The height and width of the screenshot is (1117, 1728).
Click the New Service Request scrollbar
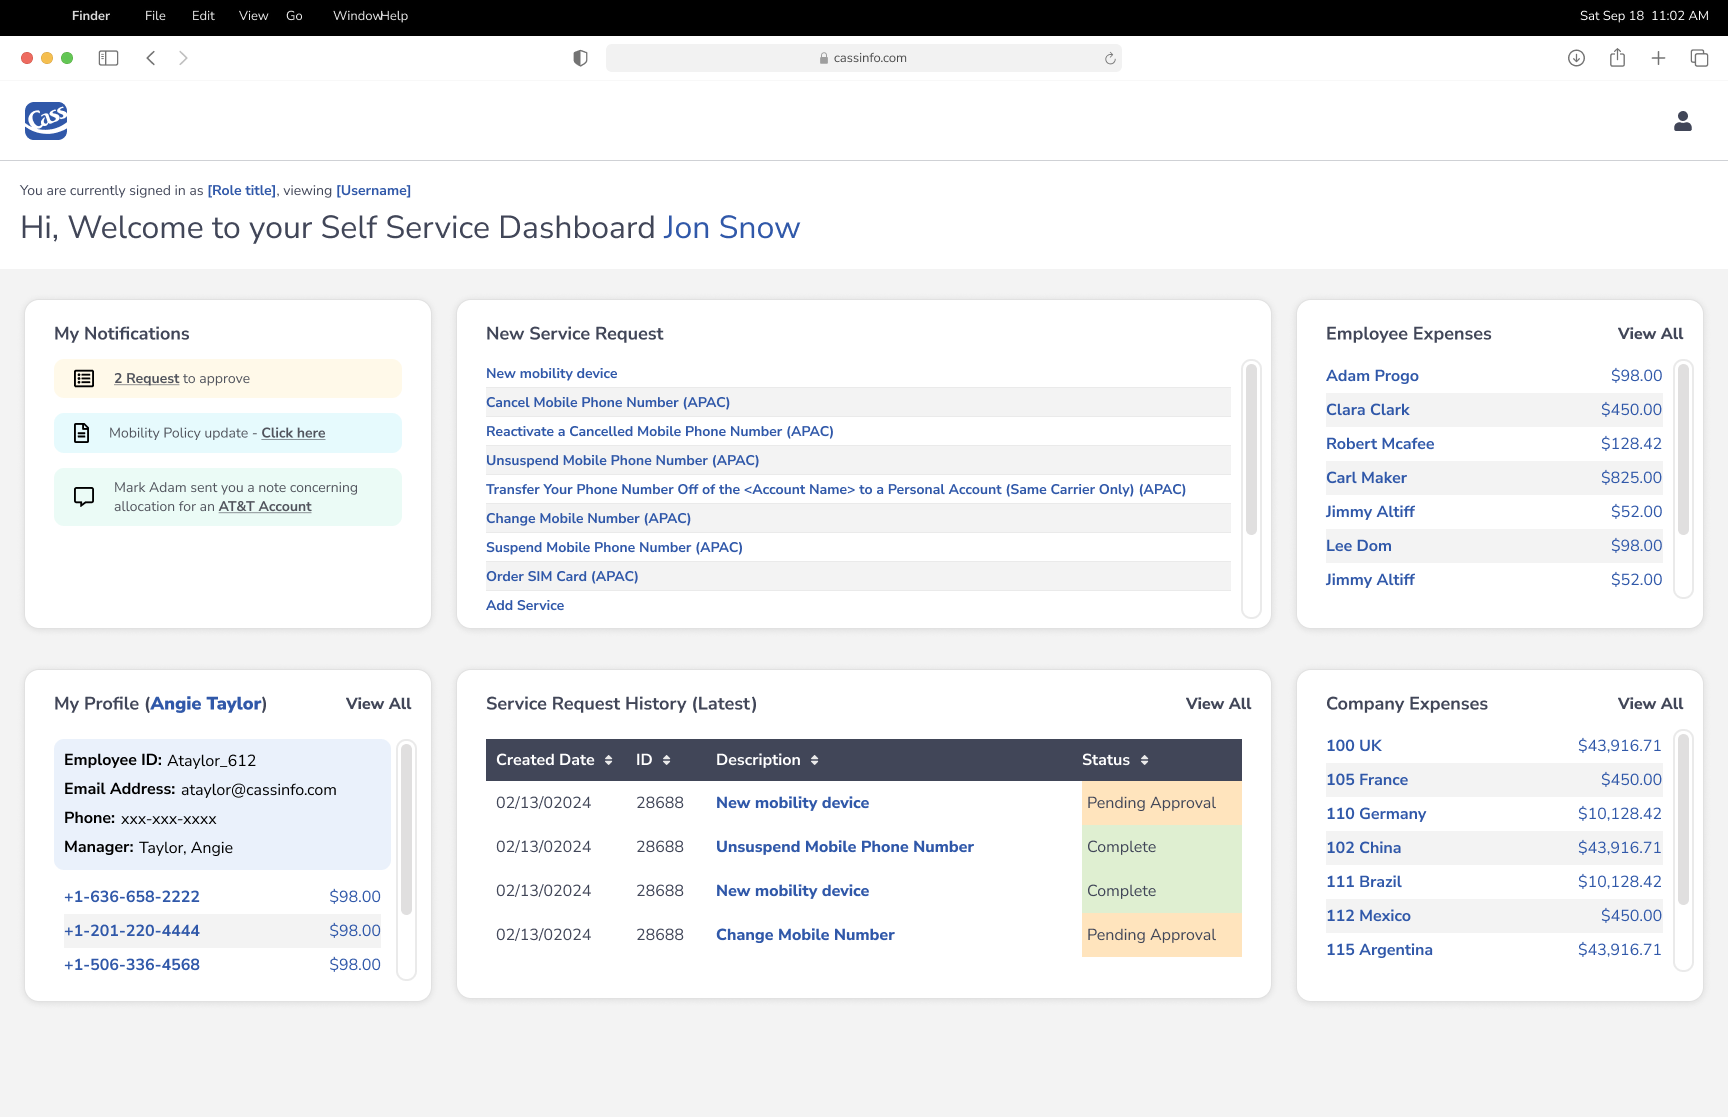click(x=1250, y=450)
